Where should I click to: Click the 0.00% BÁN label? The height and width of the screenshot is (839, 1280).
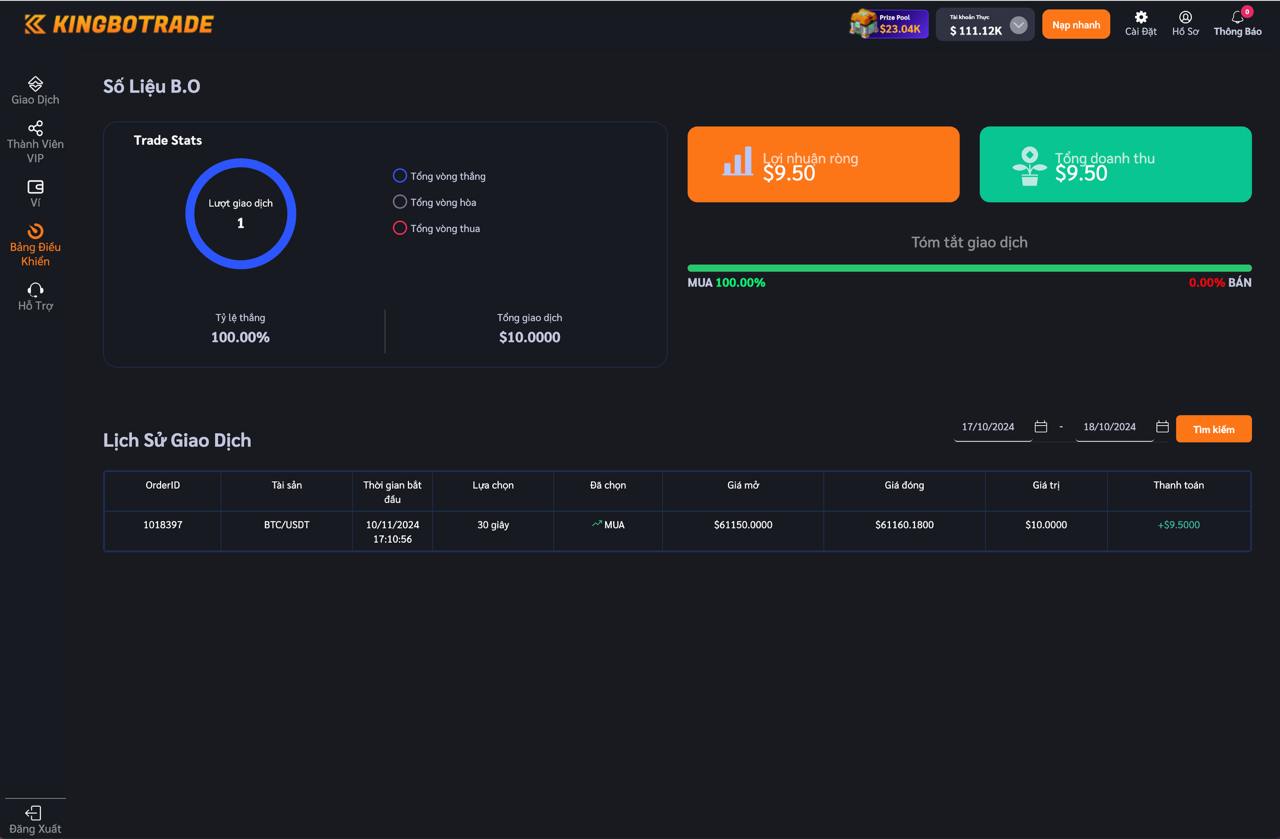pyautogui.click(x=1220, y=283)
